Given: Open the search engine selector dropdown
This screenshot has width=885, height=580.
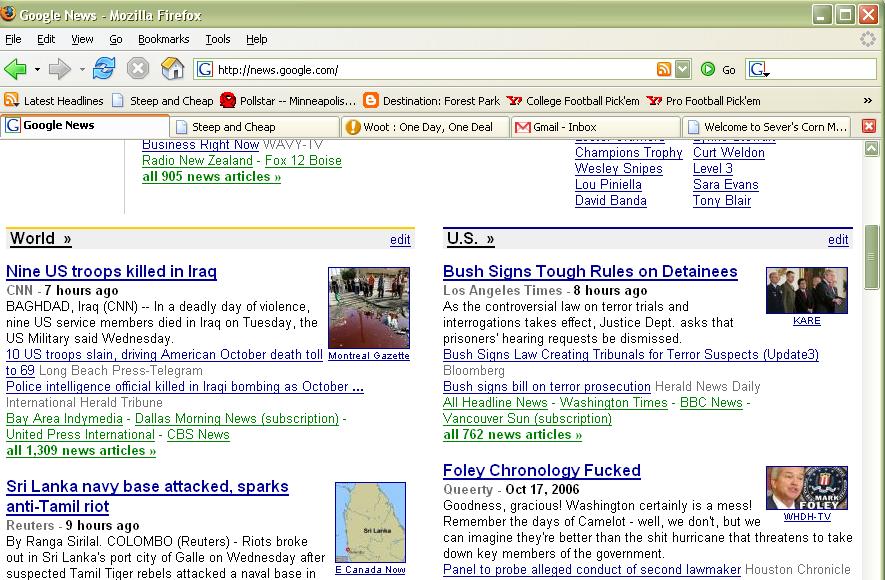Looking at the screenshot, I should point(759,69).
